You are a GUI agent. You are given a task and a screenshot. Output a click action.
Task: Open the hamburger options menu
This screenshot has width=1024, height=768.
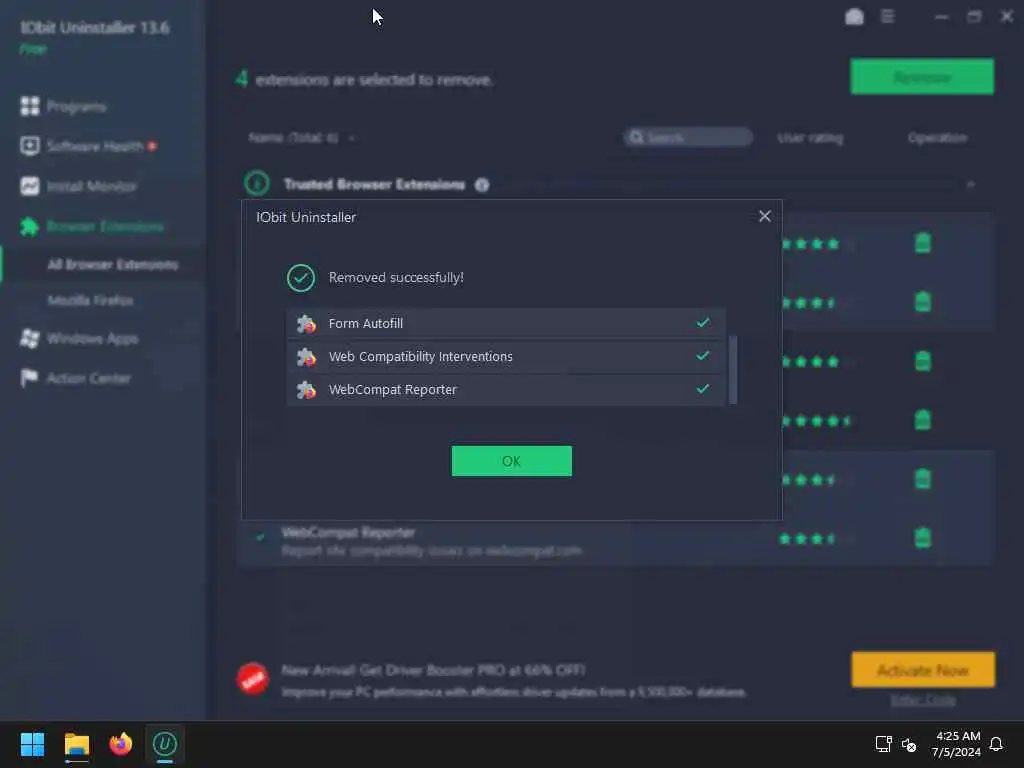pyautogui.click(x=888, y=16)
